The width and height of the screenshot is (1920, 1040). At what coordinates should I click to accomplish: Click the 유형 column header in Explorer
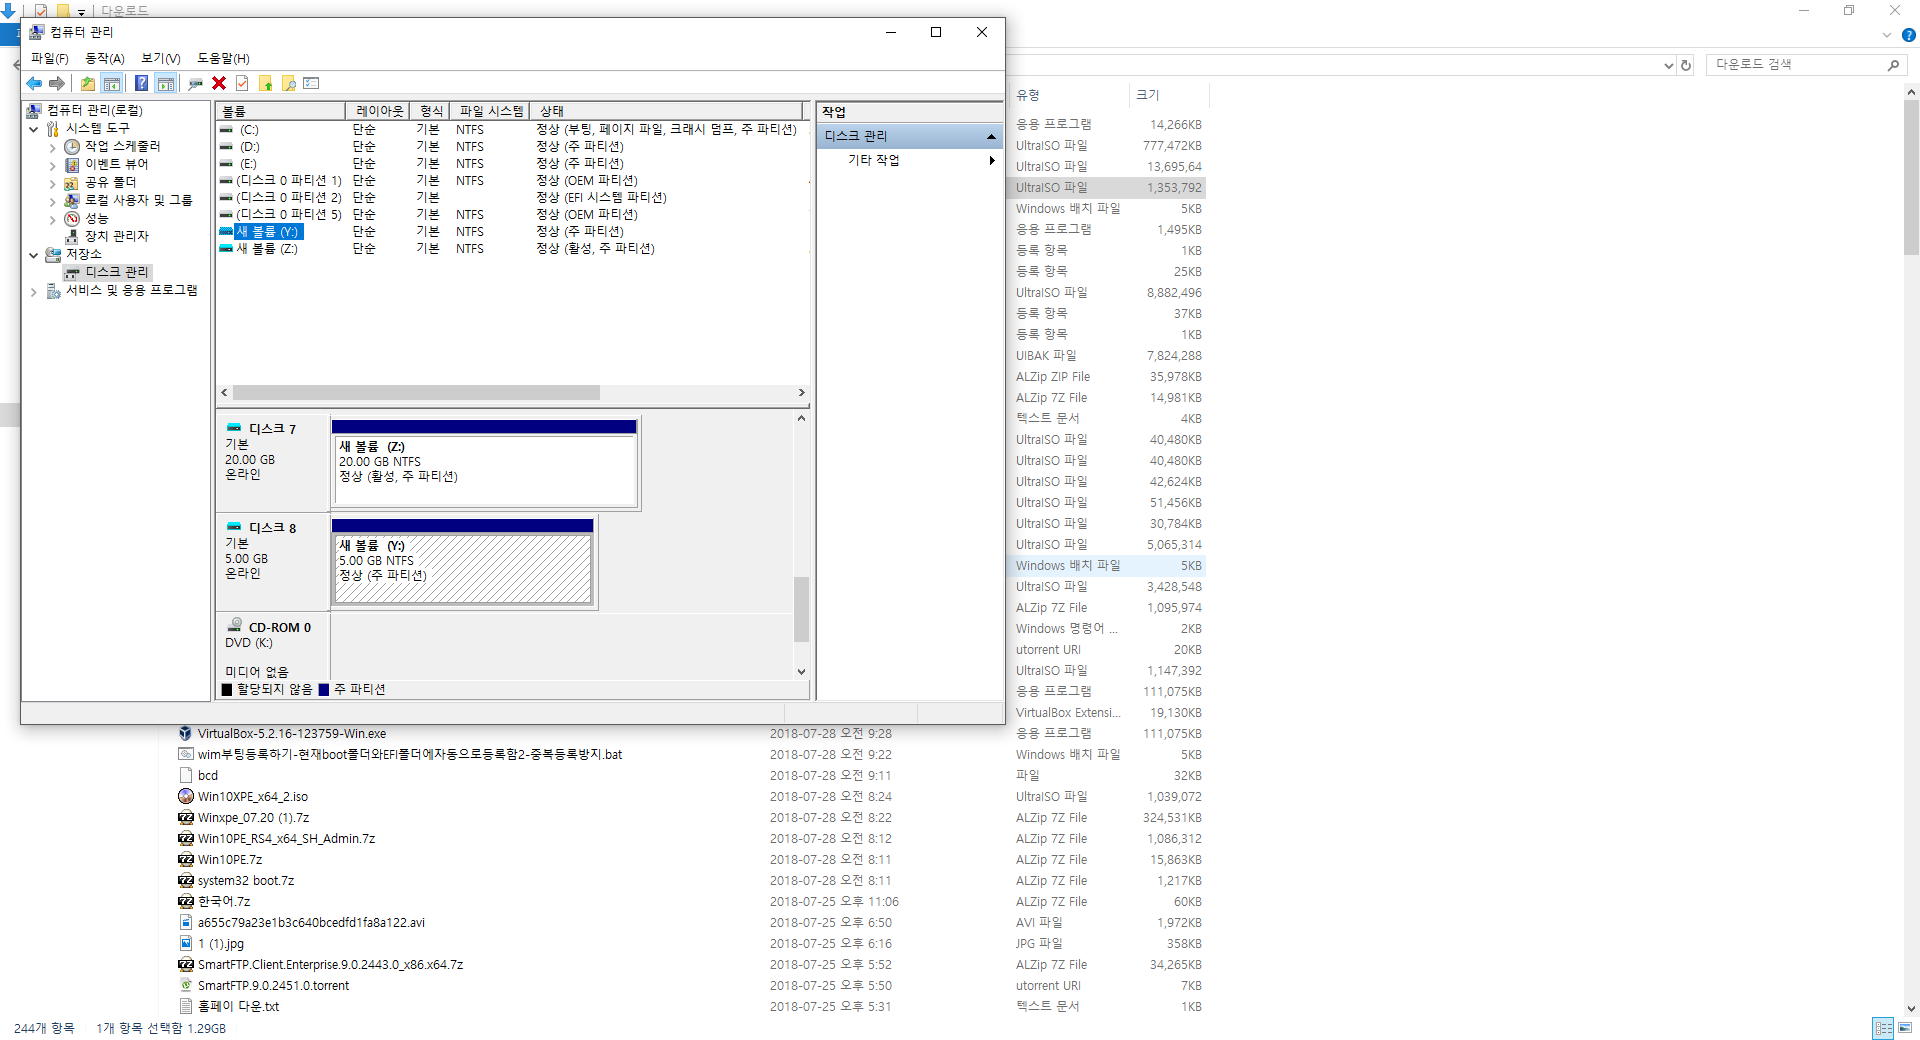coord(1028,95)
